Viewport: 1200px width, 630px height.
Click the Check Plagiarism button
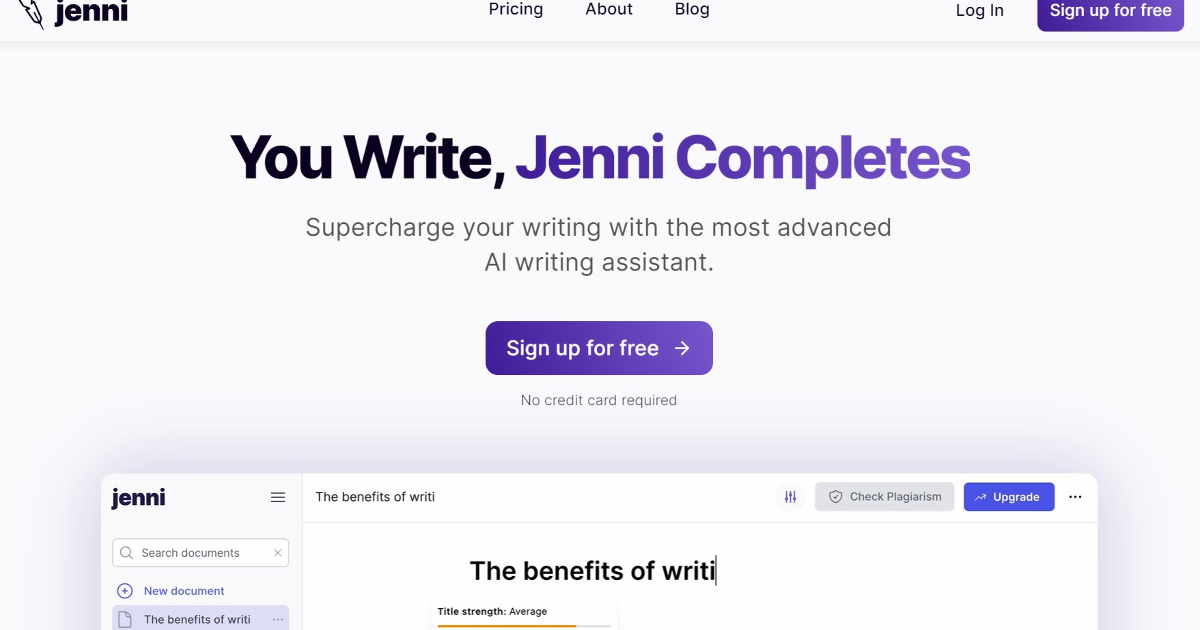(x=884, y=496)
